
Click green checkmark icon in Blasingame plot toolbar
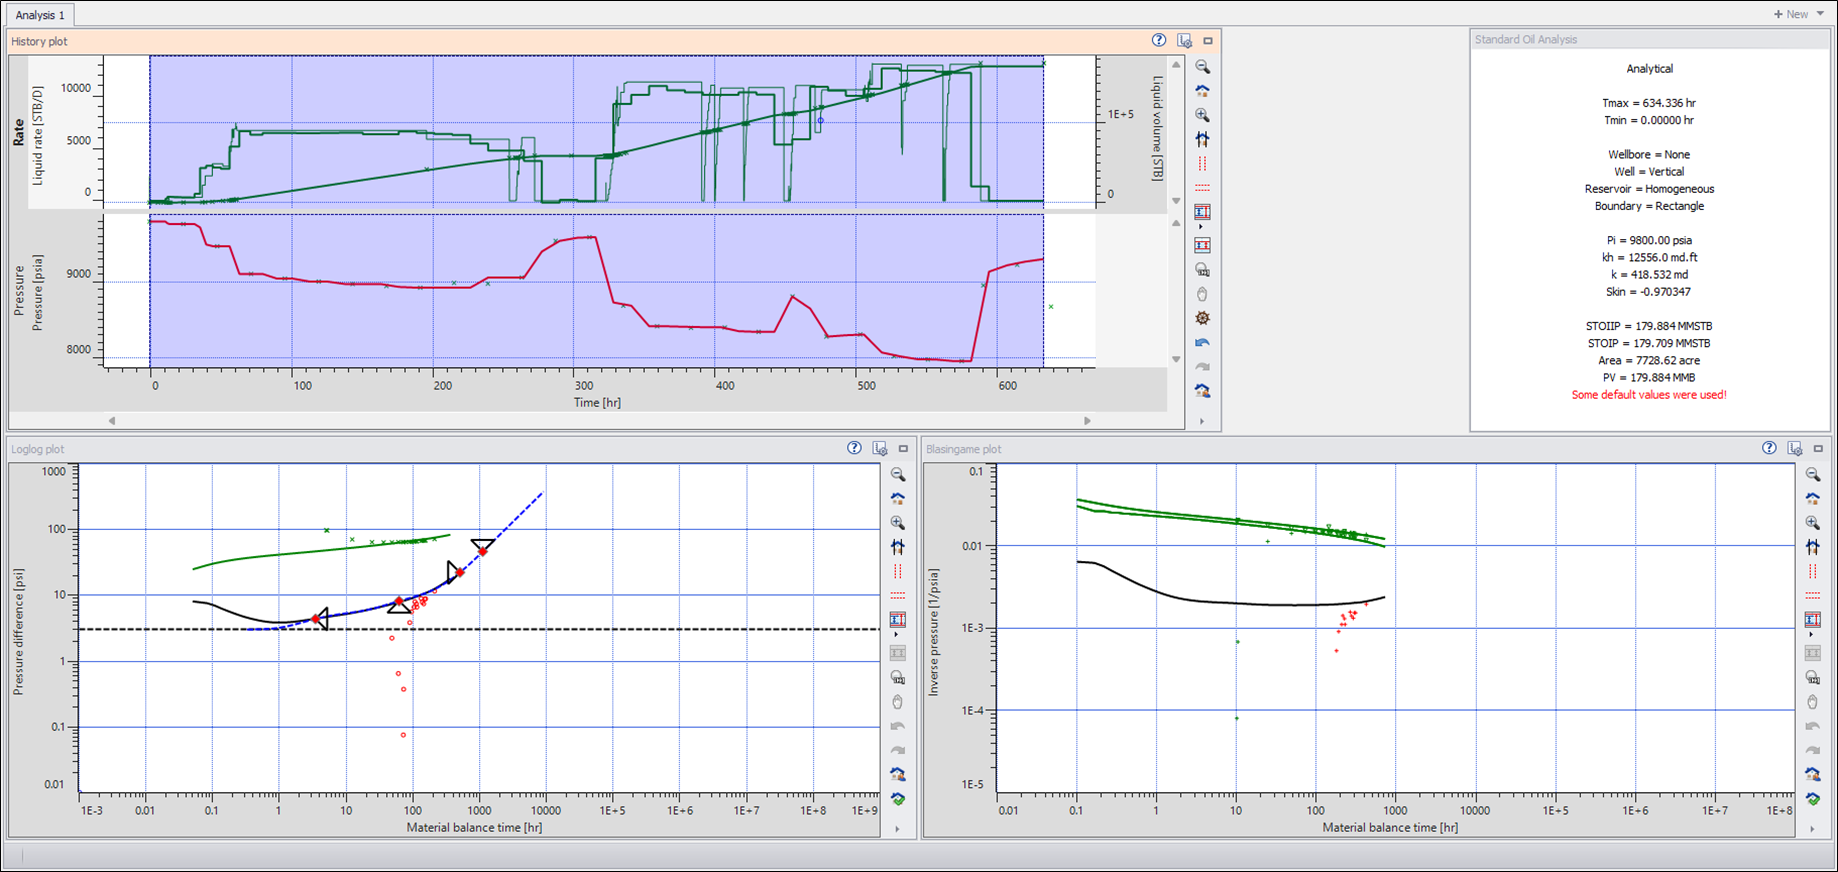tap(1812, 799)
